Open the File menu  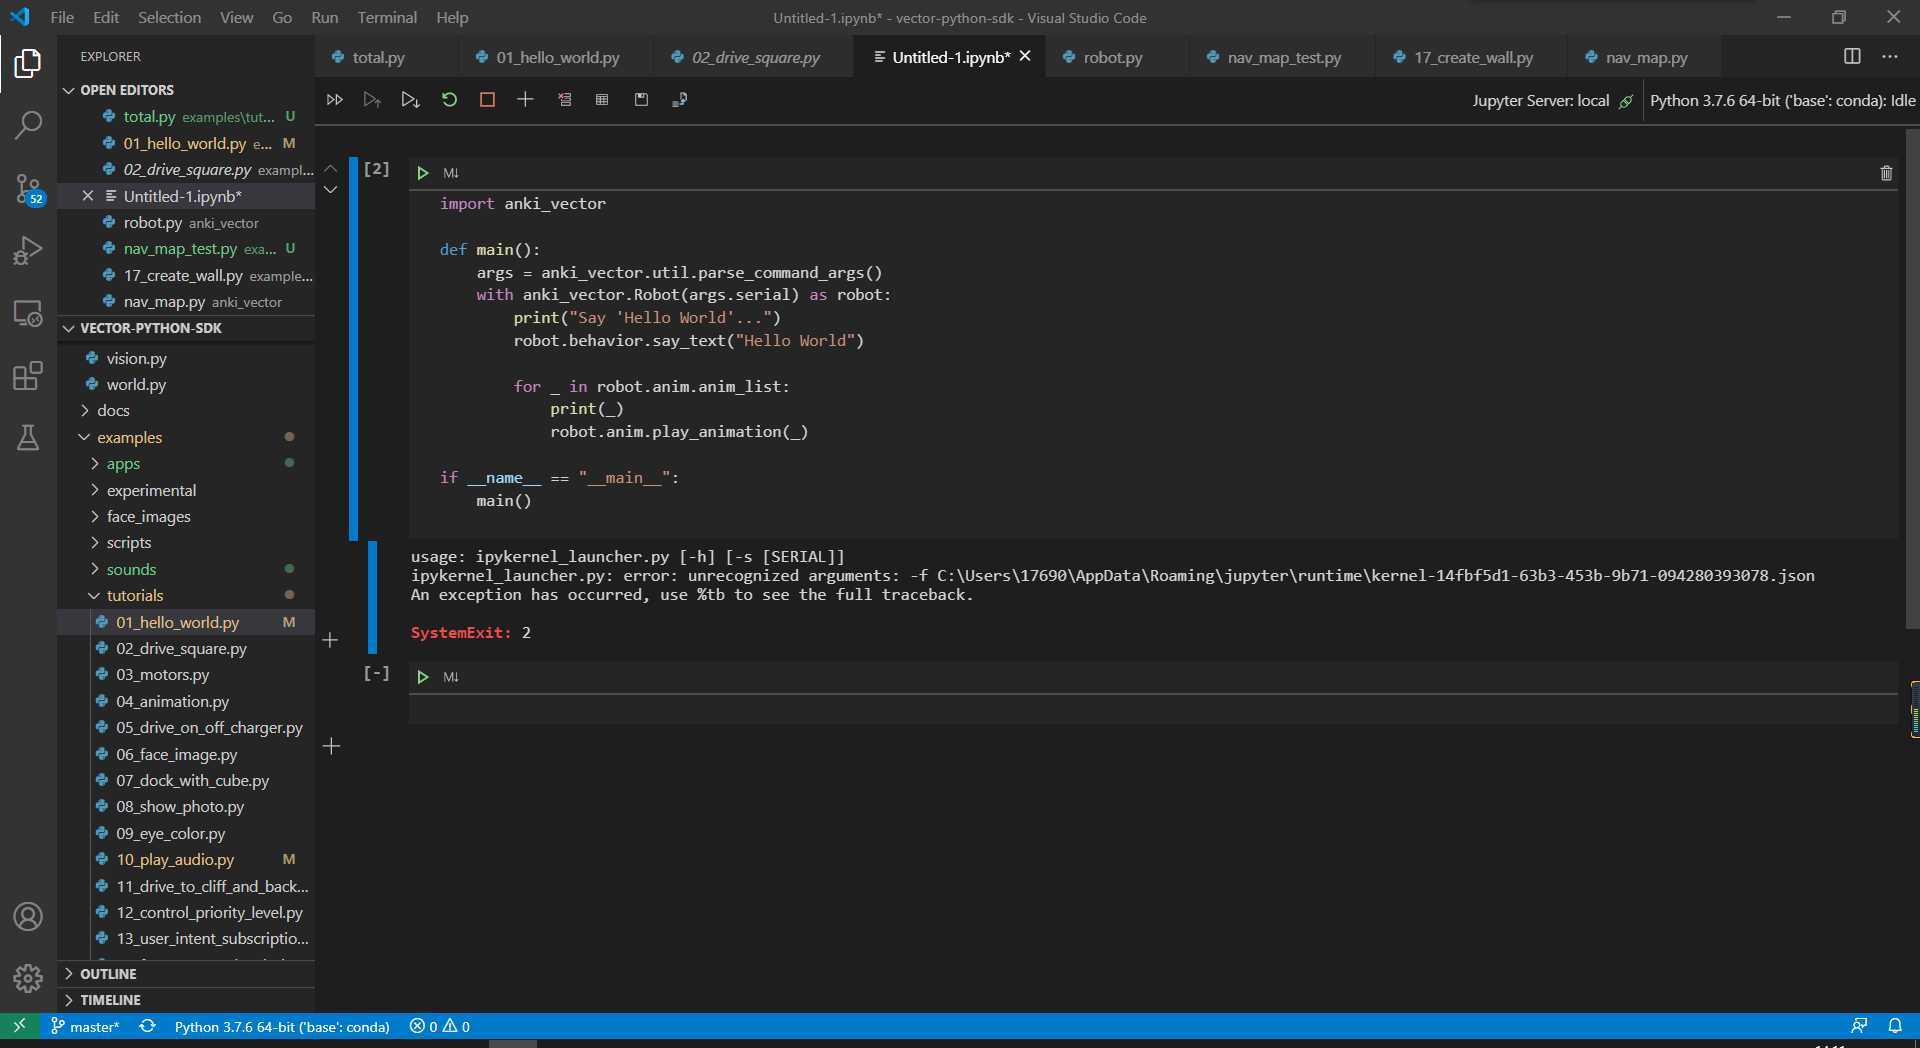click(62, 17)
